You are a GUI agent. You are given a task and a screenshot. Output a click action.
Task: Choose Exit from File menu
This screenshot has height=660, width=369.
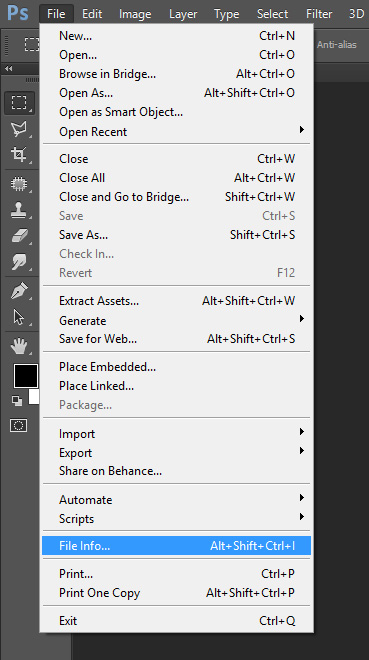[177, 621]
